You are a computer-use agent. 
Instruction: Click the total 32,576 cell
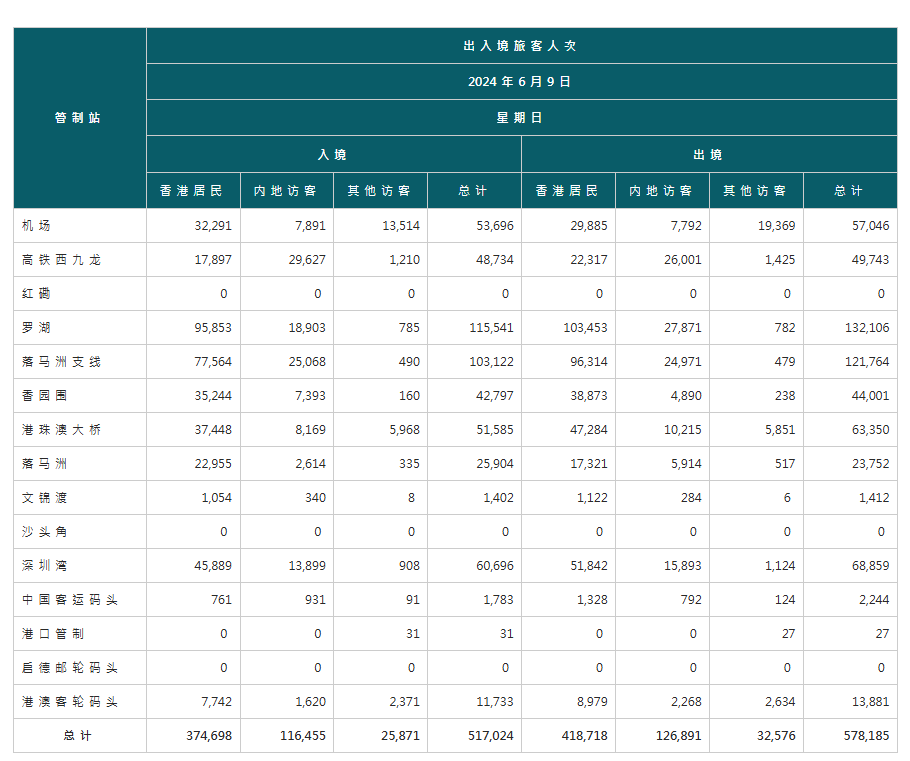[x=756, y=736]
